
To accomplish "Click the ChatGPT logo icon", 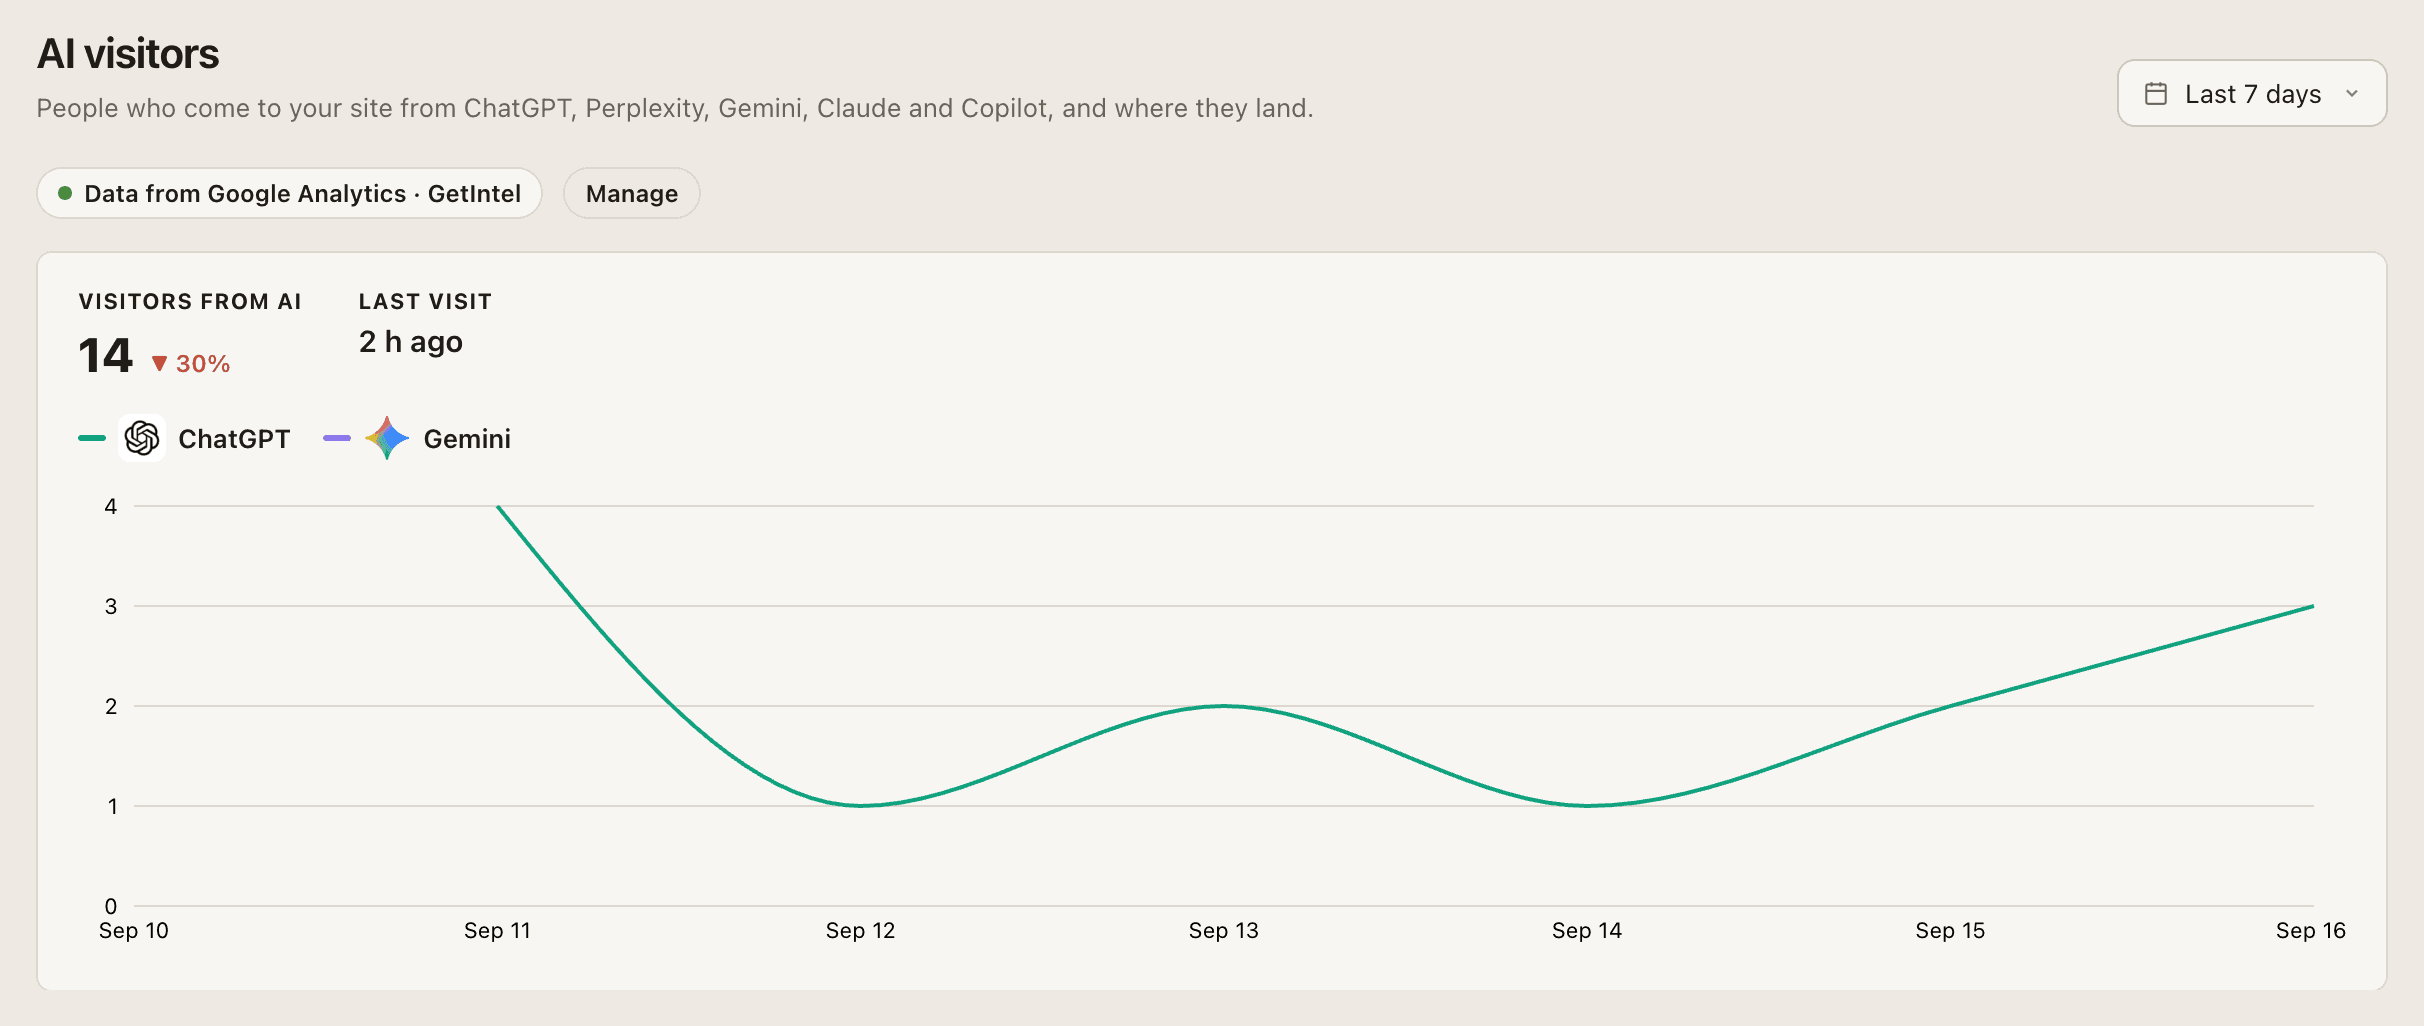I will (x=142, y=438).
